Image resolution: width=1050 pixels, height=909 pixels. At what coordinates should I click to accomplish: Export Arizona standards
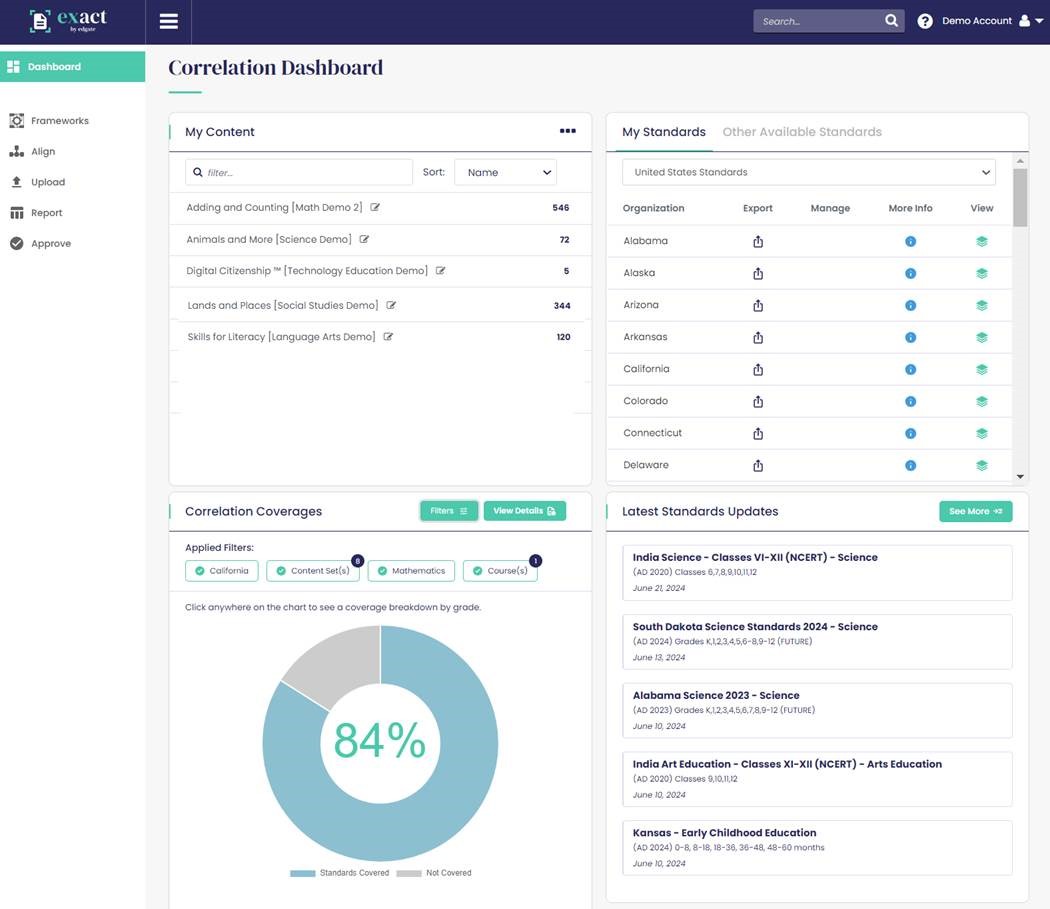757,305
